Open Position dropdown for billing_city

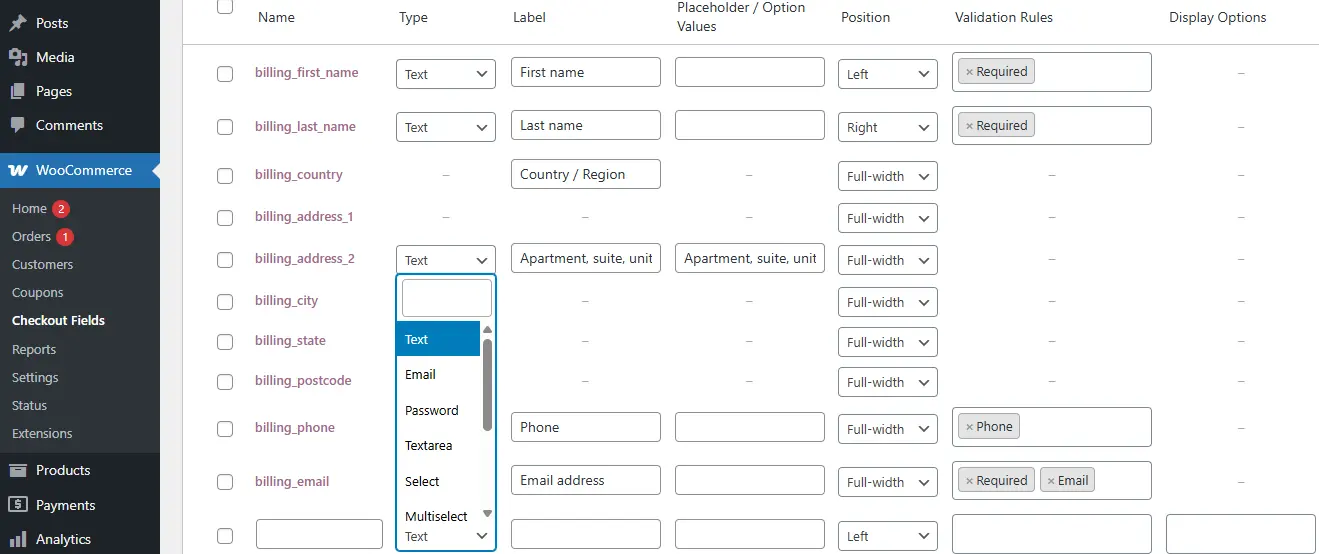tap(888, 302)
